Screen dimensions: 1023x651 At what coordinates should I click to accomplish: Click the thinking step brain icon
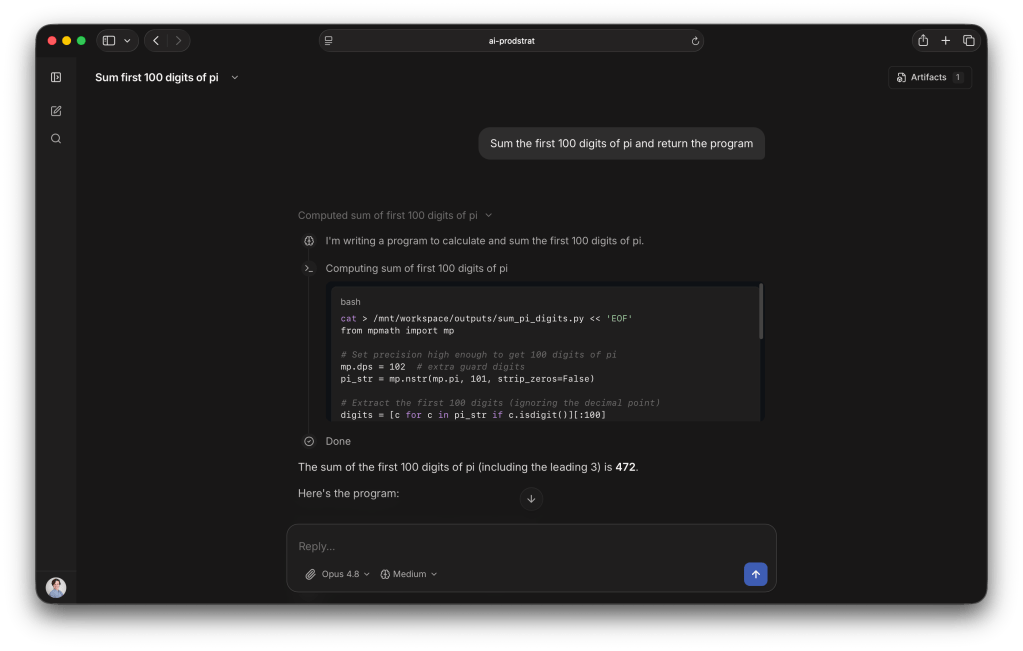click(x=309, y=241)
